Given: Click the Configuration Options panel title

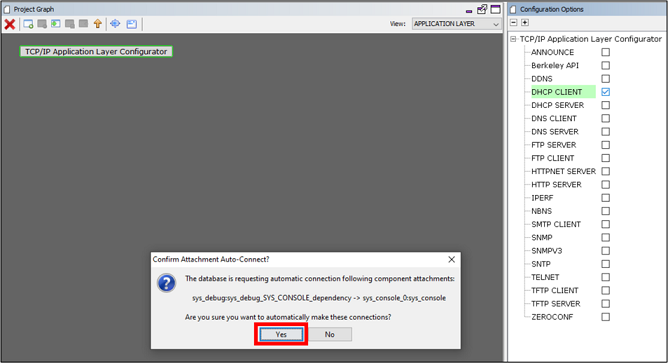Looking at the screenshot, I should pyautogui.click(x=551, y=9).
